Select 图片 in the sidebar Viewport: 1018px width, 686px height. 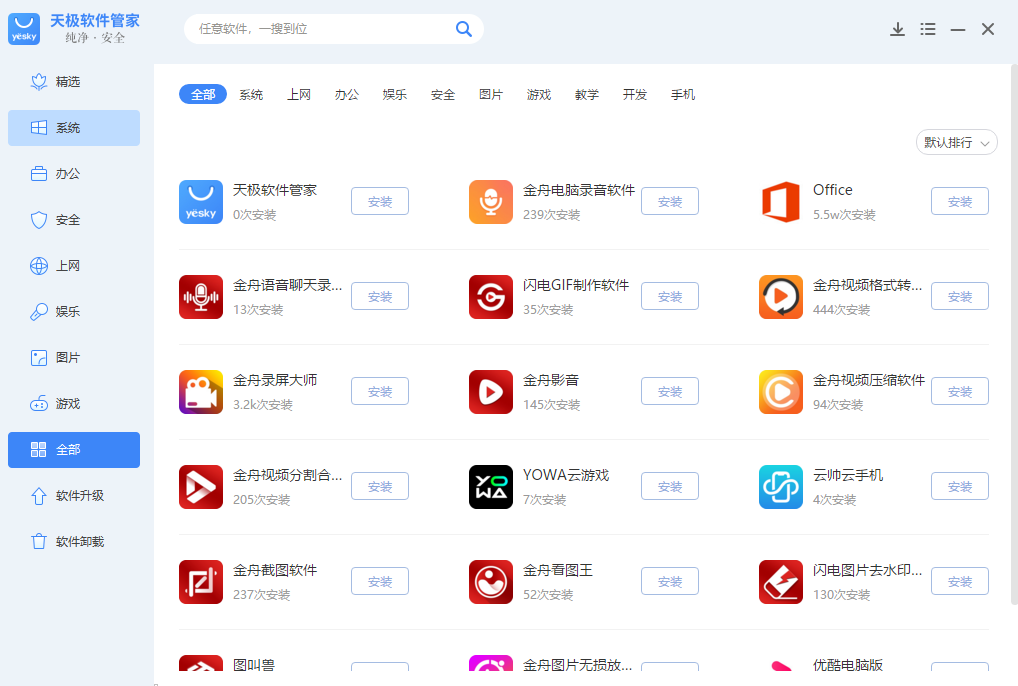click(x=74, y=358)
